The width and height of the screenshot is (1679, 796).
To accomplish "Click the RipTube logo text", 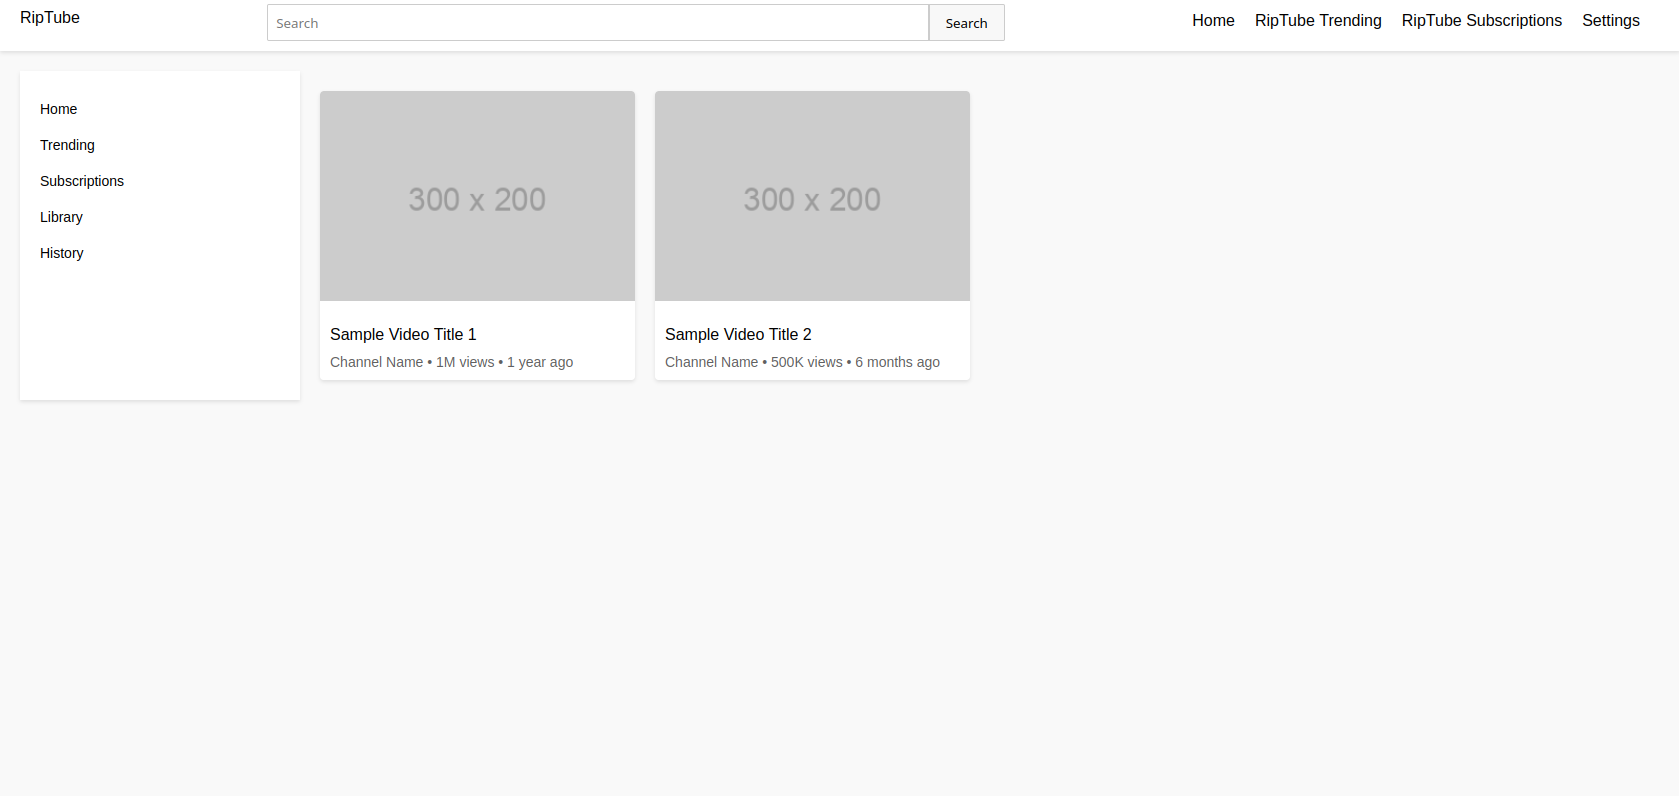I will click(50, 18).
